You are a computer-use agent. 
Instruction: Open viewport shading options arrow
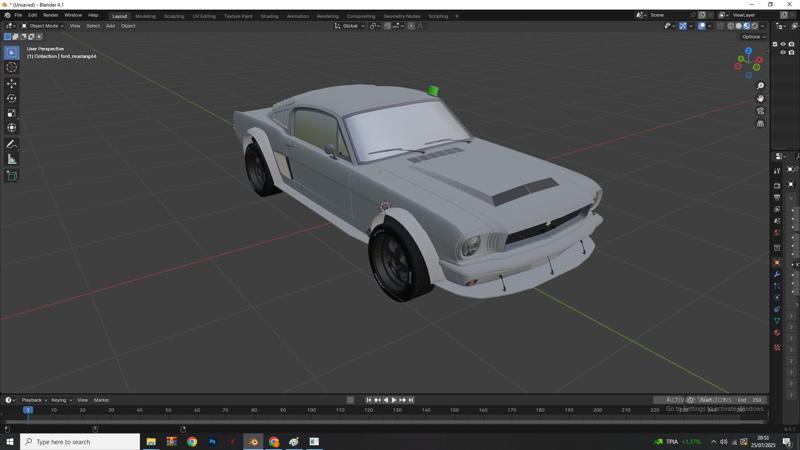point(763,26)
